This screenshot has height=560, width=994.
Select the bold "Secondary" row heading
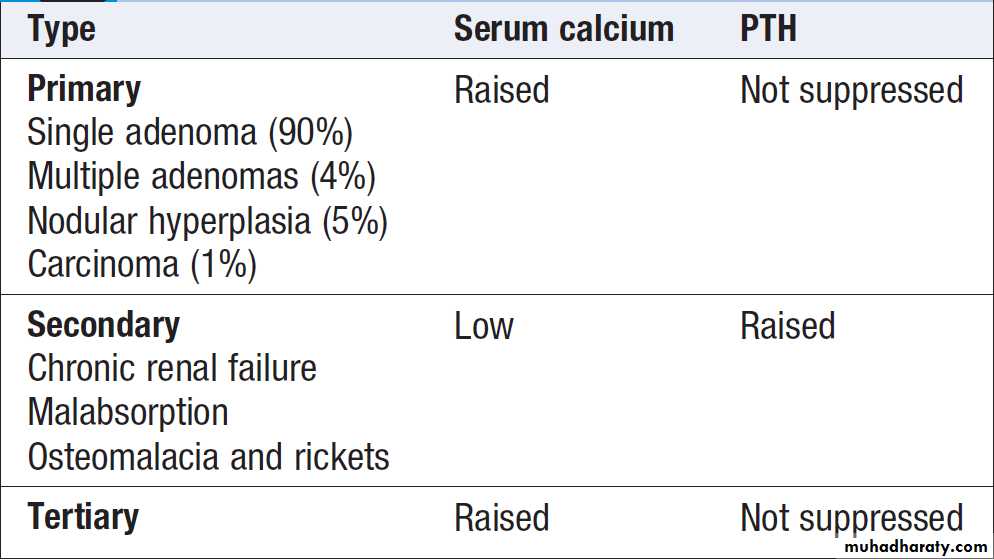[103, 325]
